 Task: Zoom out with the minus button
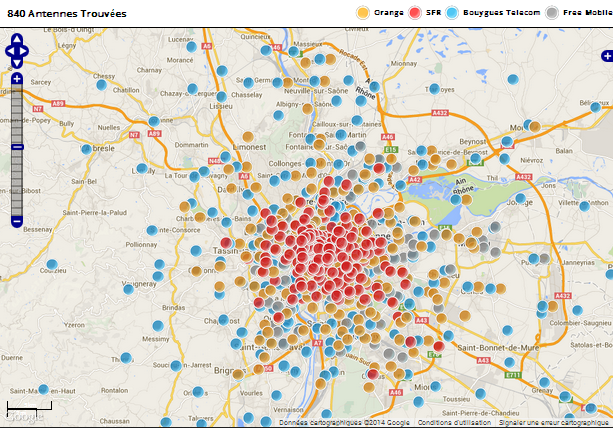pos(17,222)
